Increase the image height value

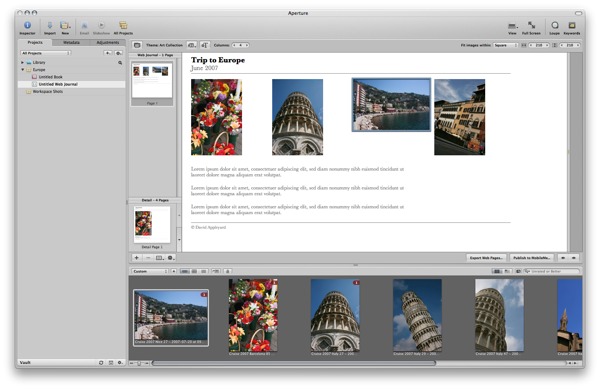tap(578, 45)
